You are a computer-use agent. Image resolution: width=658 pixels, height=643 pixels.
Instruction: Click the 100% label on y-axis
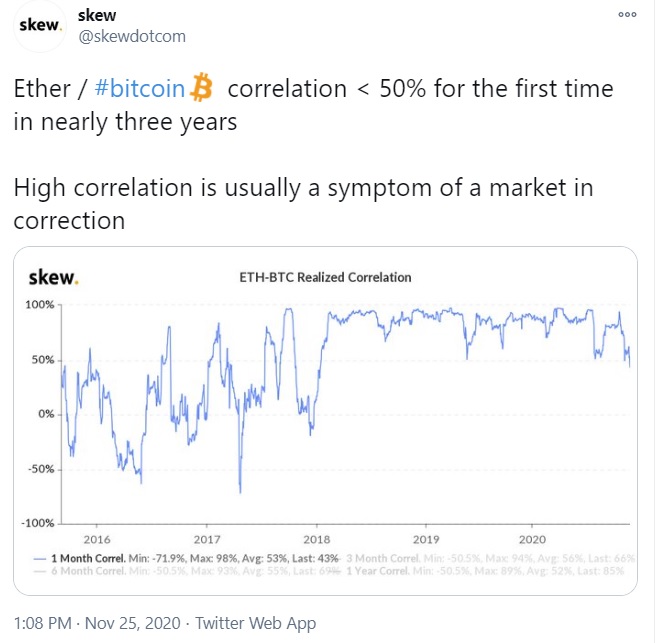pyautogui.click(x=40, y=304)
